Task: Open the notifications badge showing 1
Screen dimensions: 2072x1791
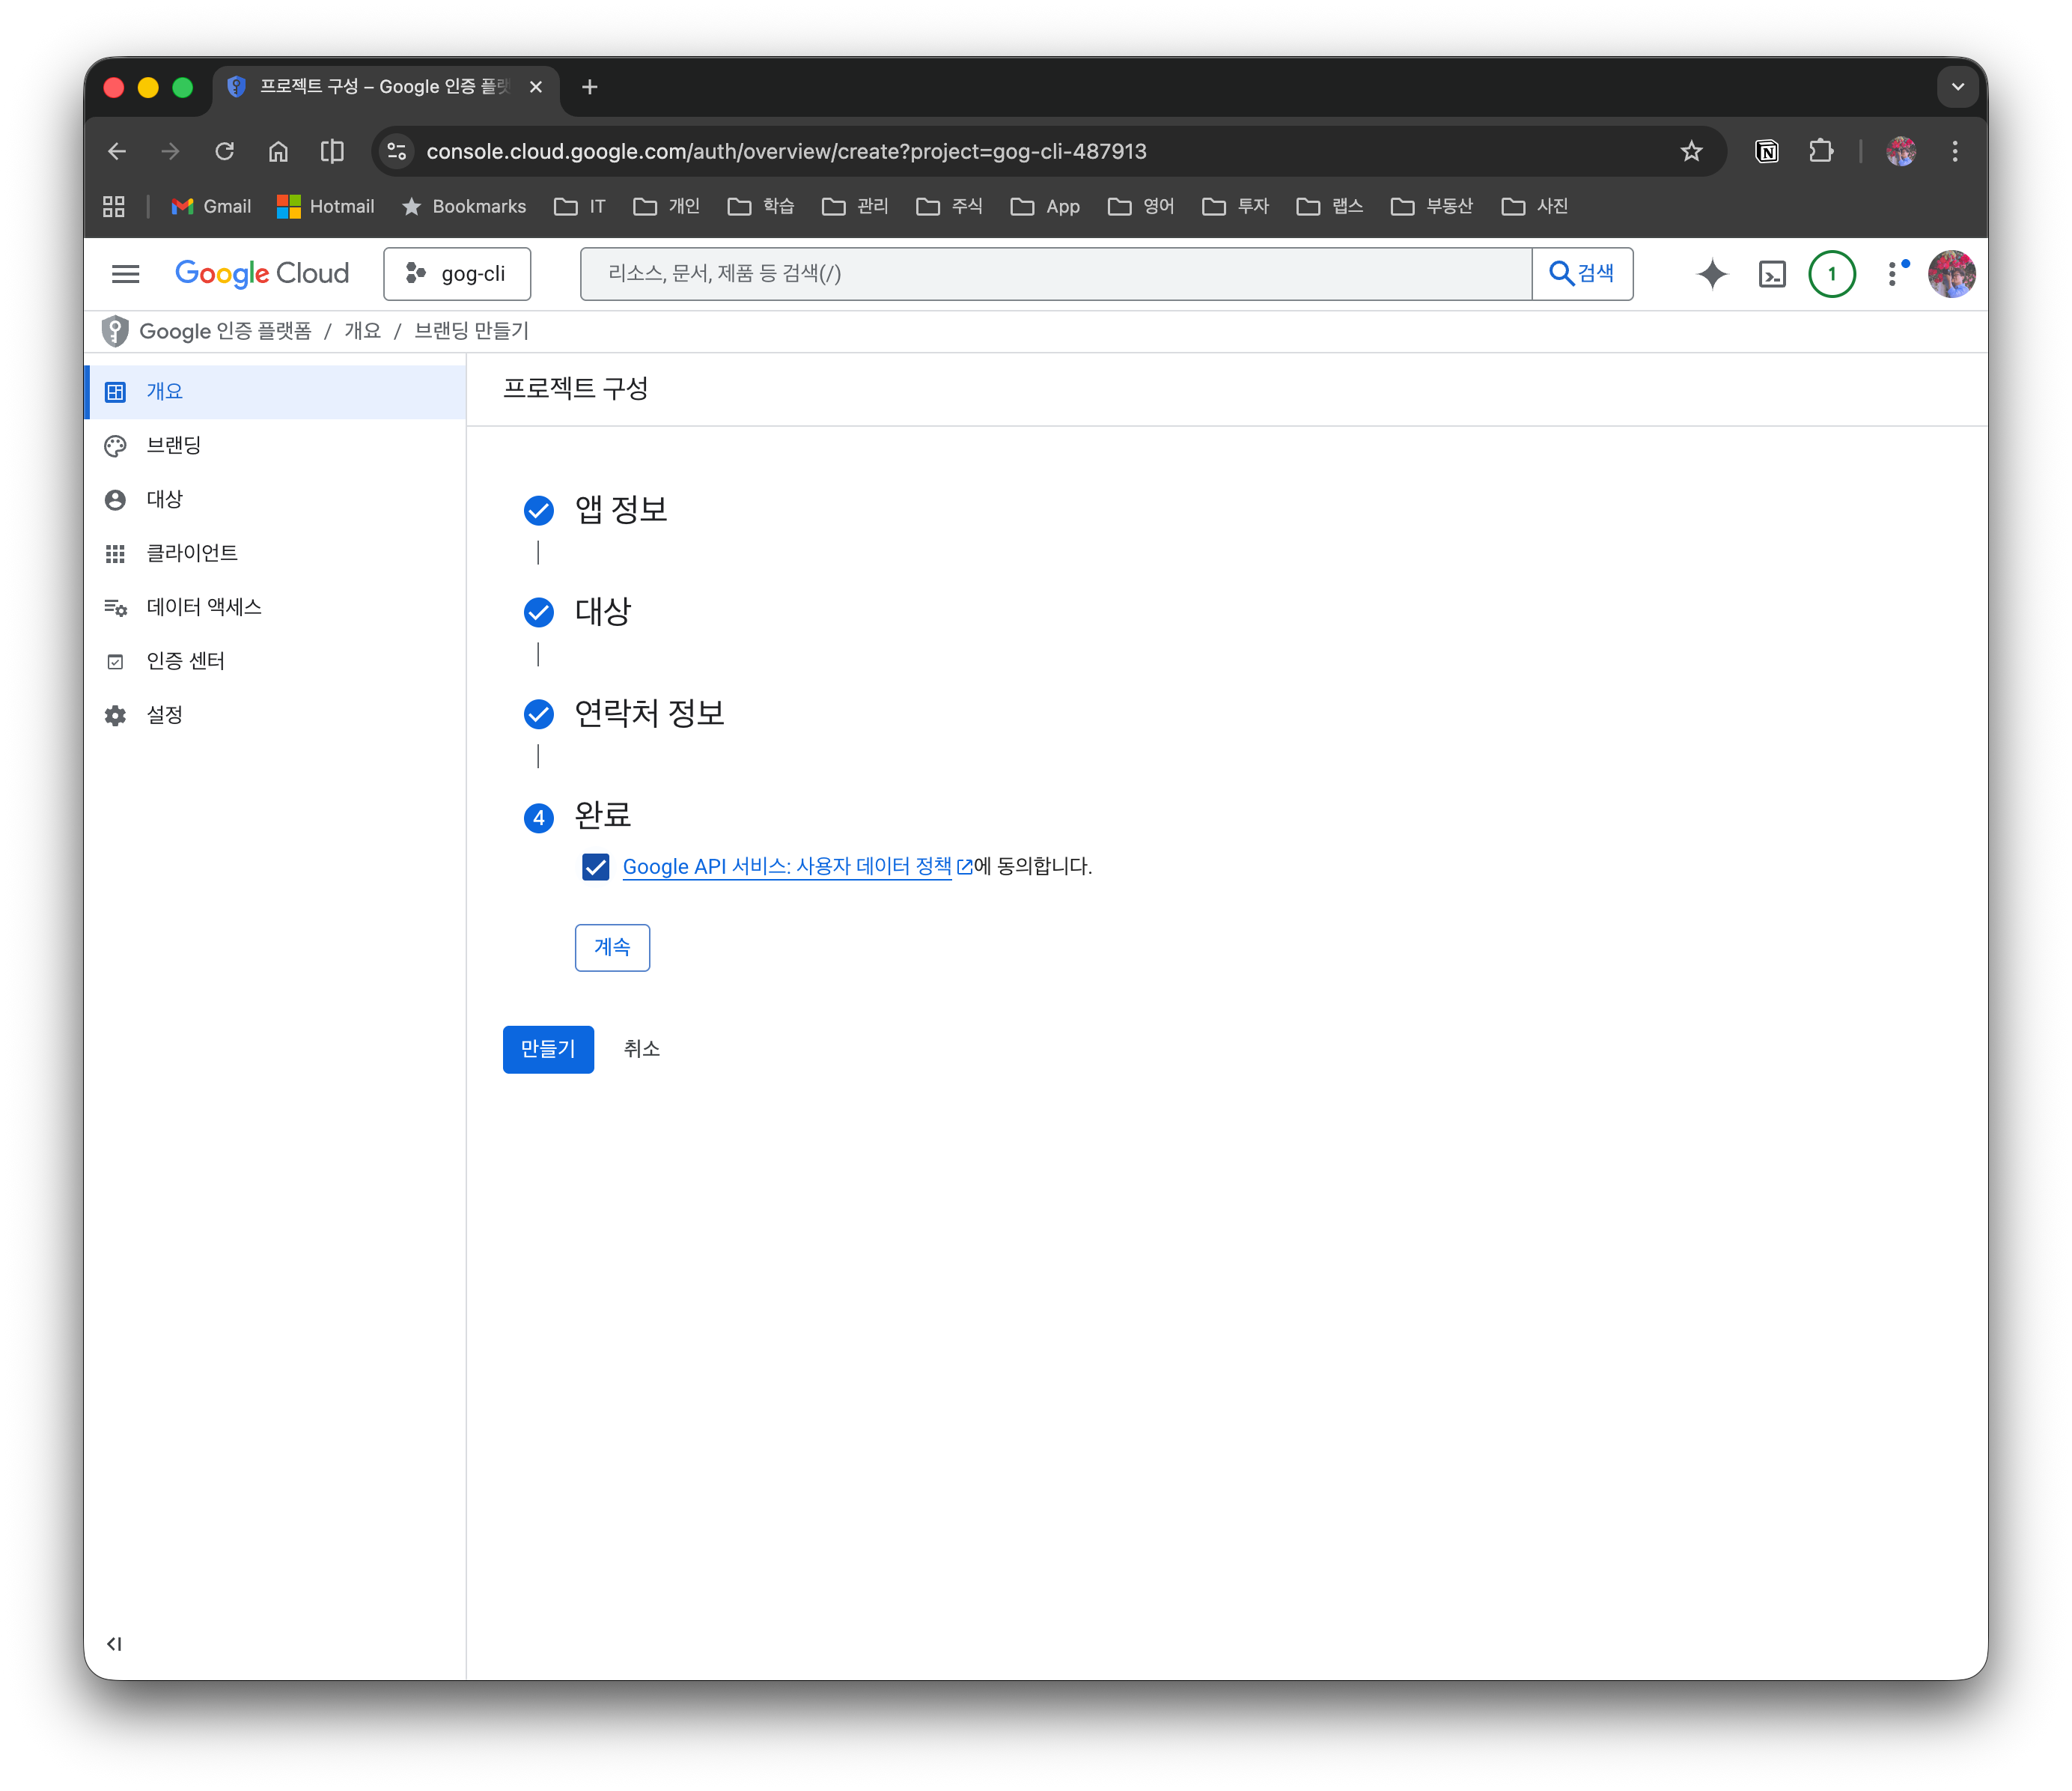Action: point(1831,274)
